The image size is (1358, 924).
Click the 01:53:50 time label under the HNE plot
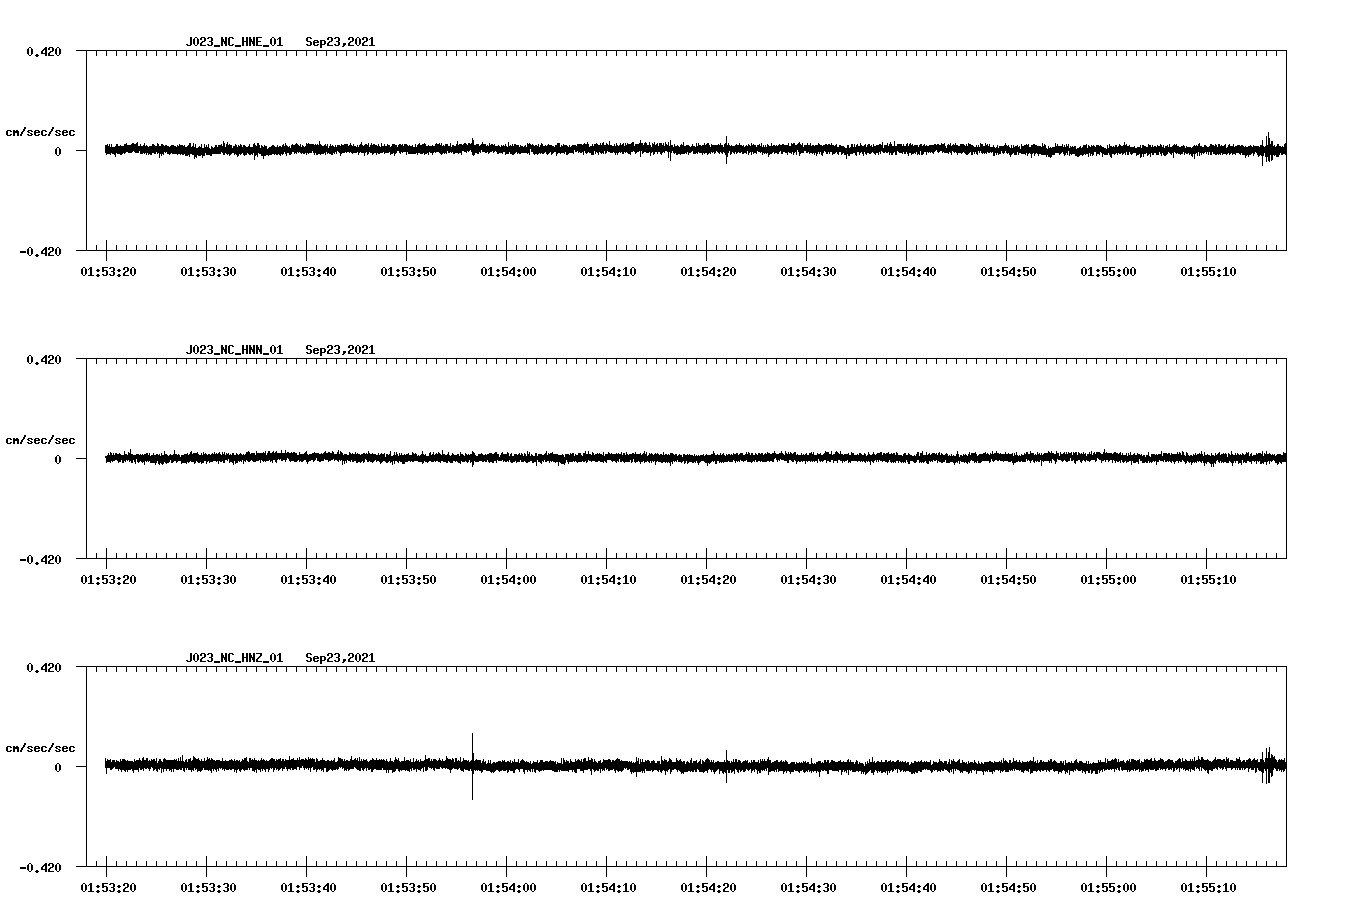click(408, 272)
